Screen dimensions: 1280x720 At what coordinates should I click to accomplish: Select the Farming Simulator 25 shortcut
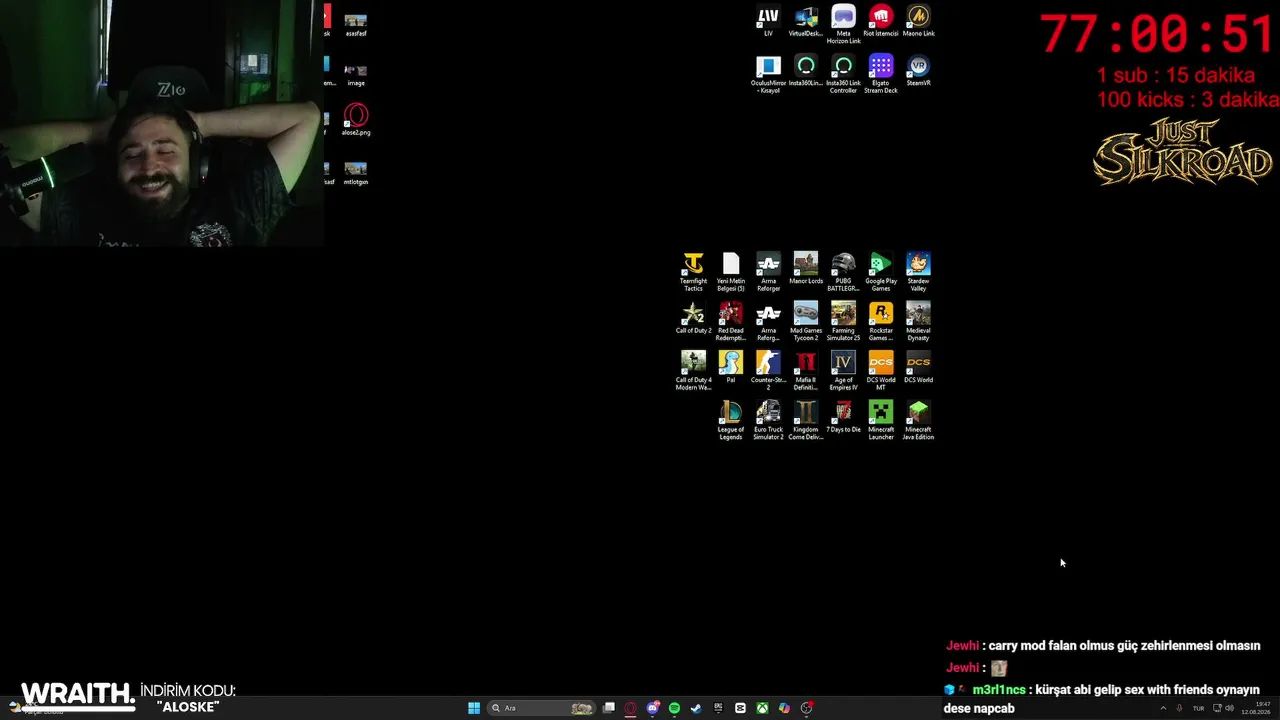point(843,322)
